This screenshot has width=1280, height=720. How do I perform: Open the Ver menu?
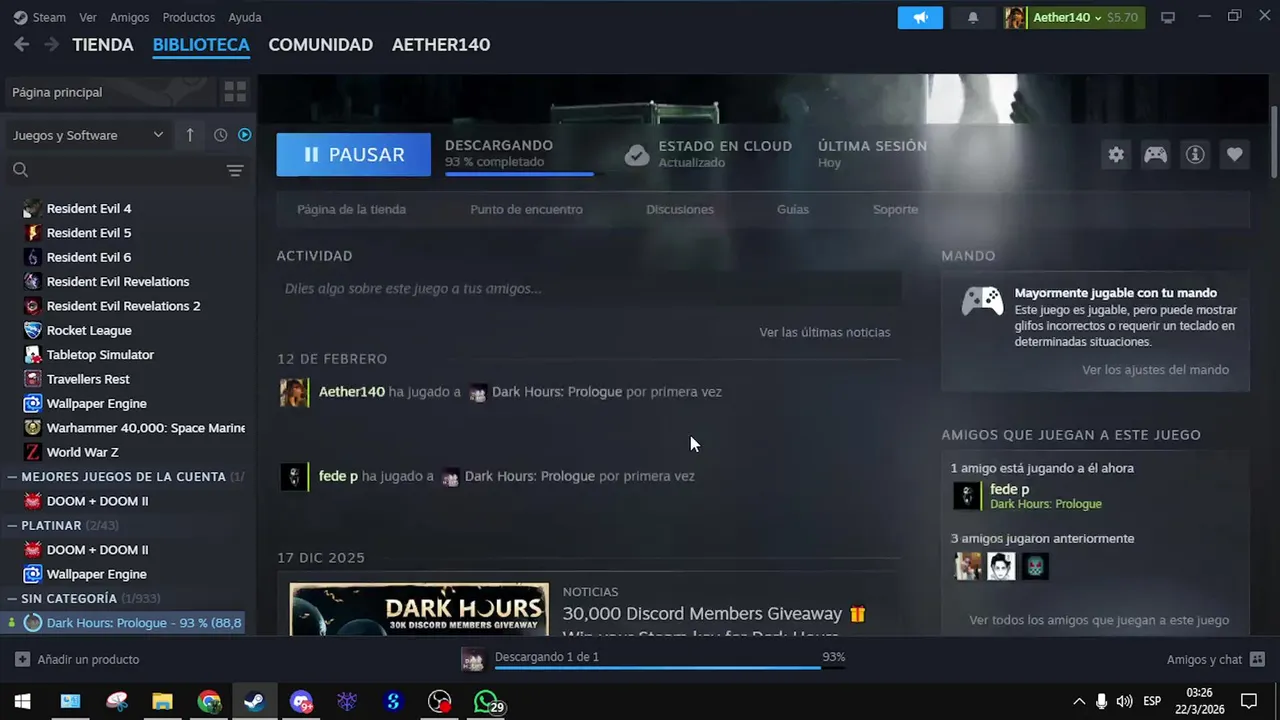(88, 17)
